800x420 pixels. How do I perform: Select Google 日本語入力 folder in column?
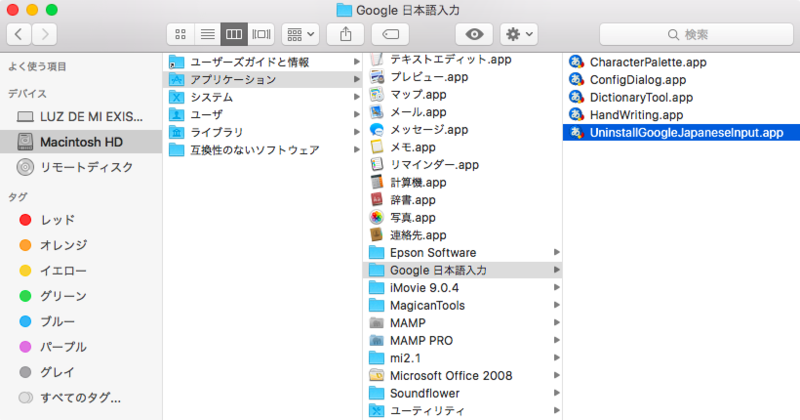pos(462,270)
